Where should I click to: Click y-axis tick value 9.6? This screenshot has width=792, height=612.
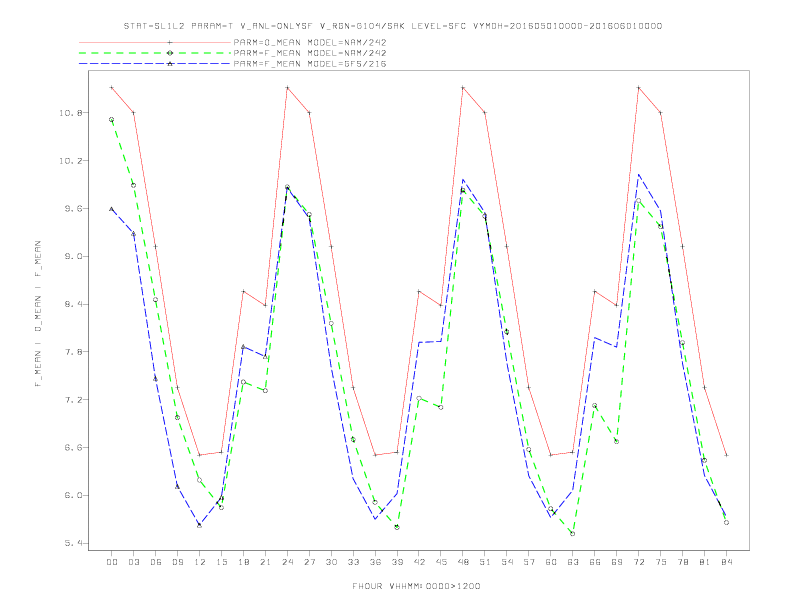click(x=74, y=209)
